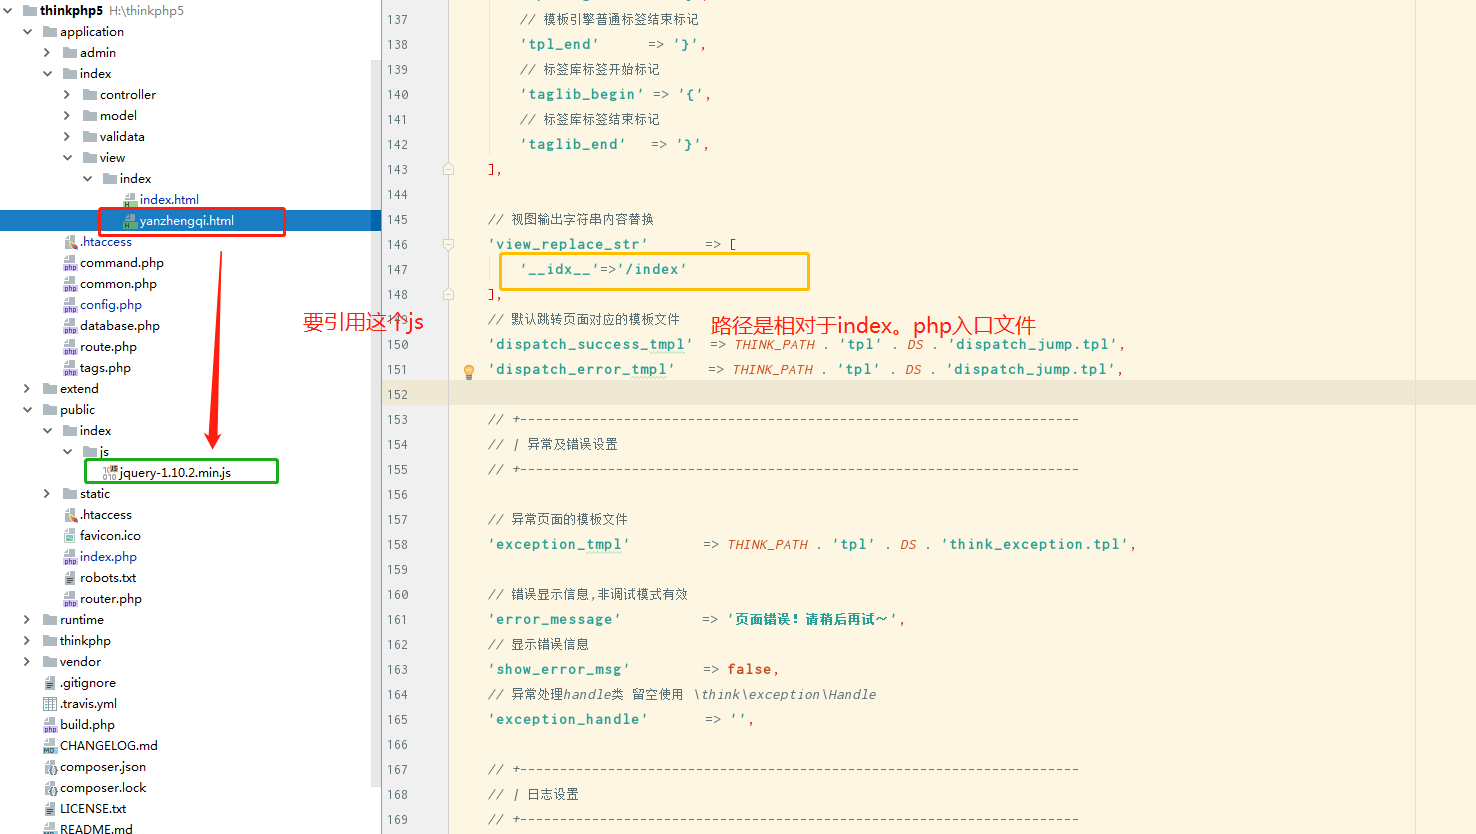
Task: Open database.php from the project tree
Action: [x=119, y=325]
